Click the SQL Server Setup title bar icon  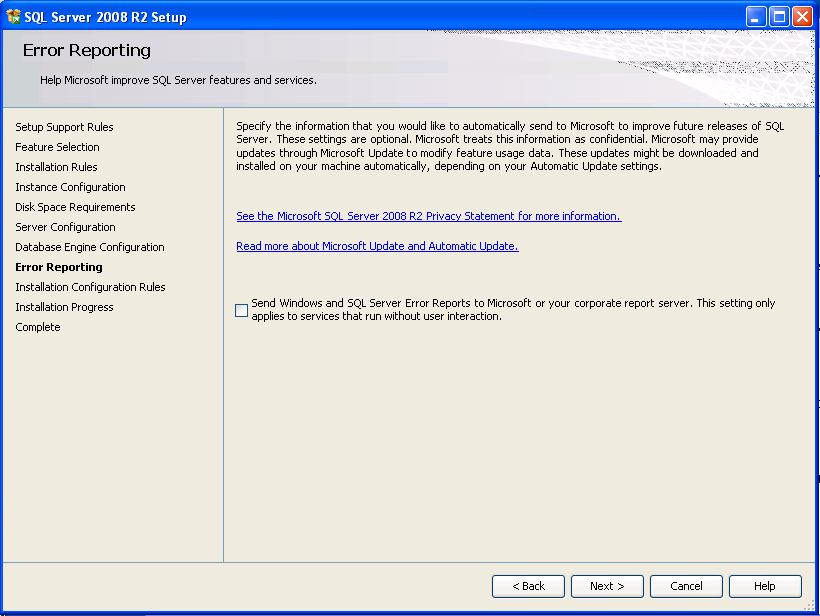14,16
